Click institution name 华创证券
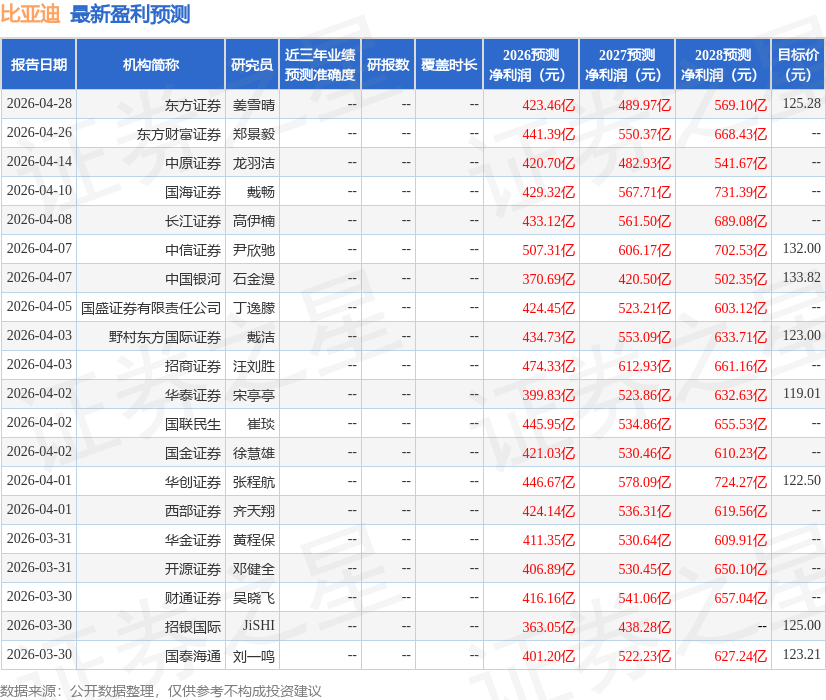The width and height of the screenshot is (826, 700). 192,482
